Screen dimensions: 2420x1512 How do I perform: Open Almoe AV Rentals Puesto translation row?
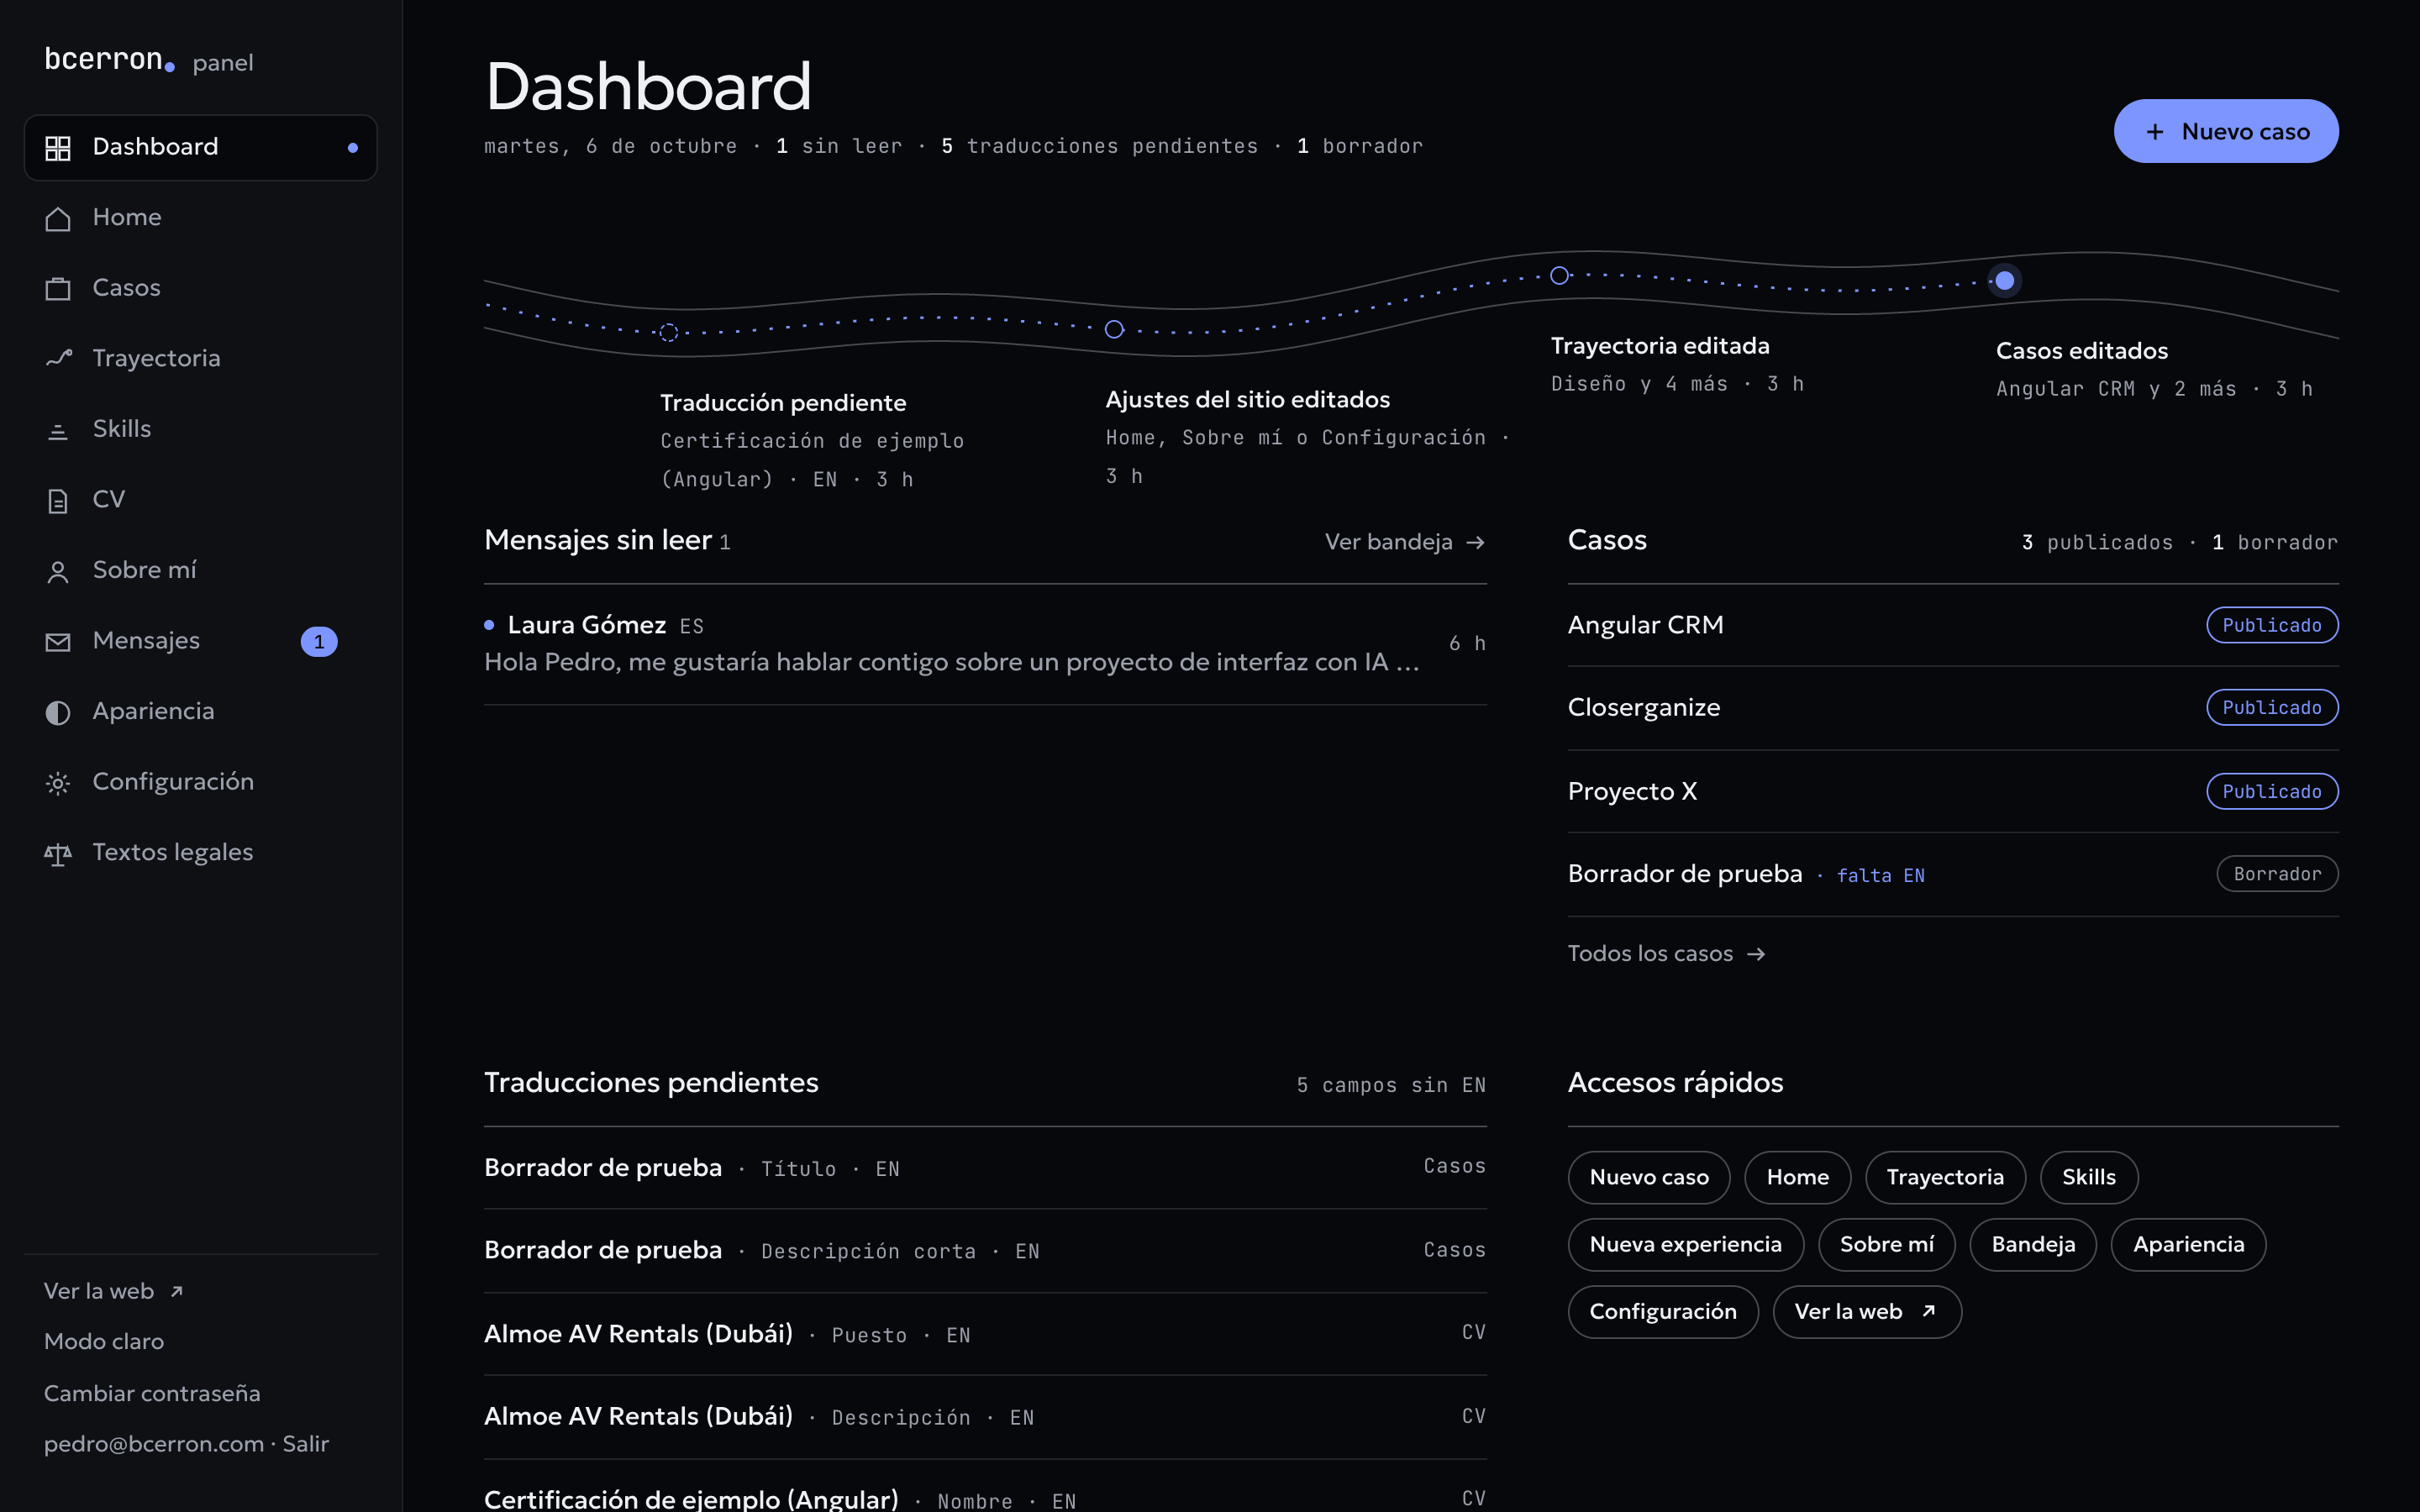click(985, 1334)
